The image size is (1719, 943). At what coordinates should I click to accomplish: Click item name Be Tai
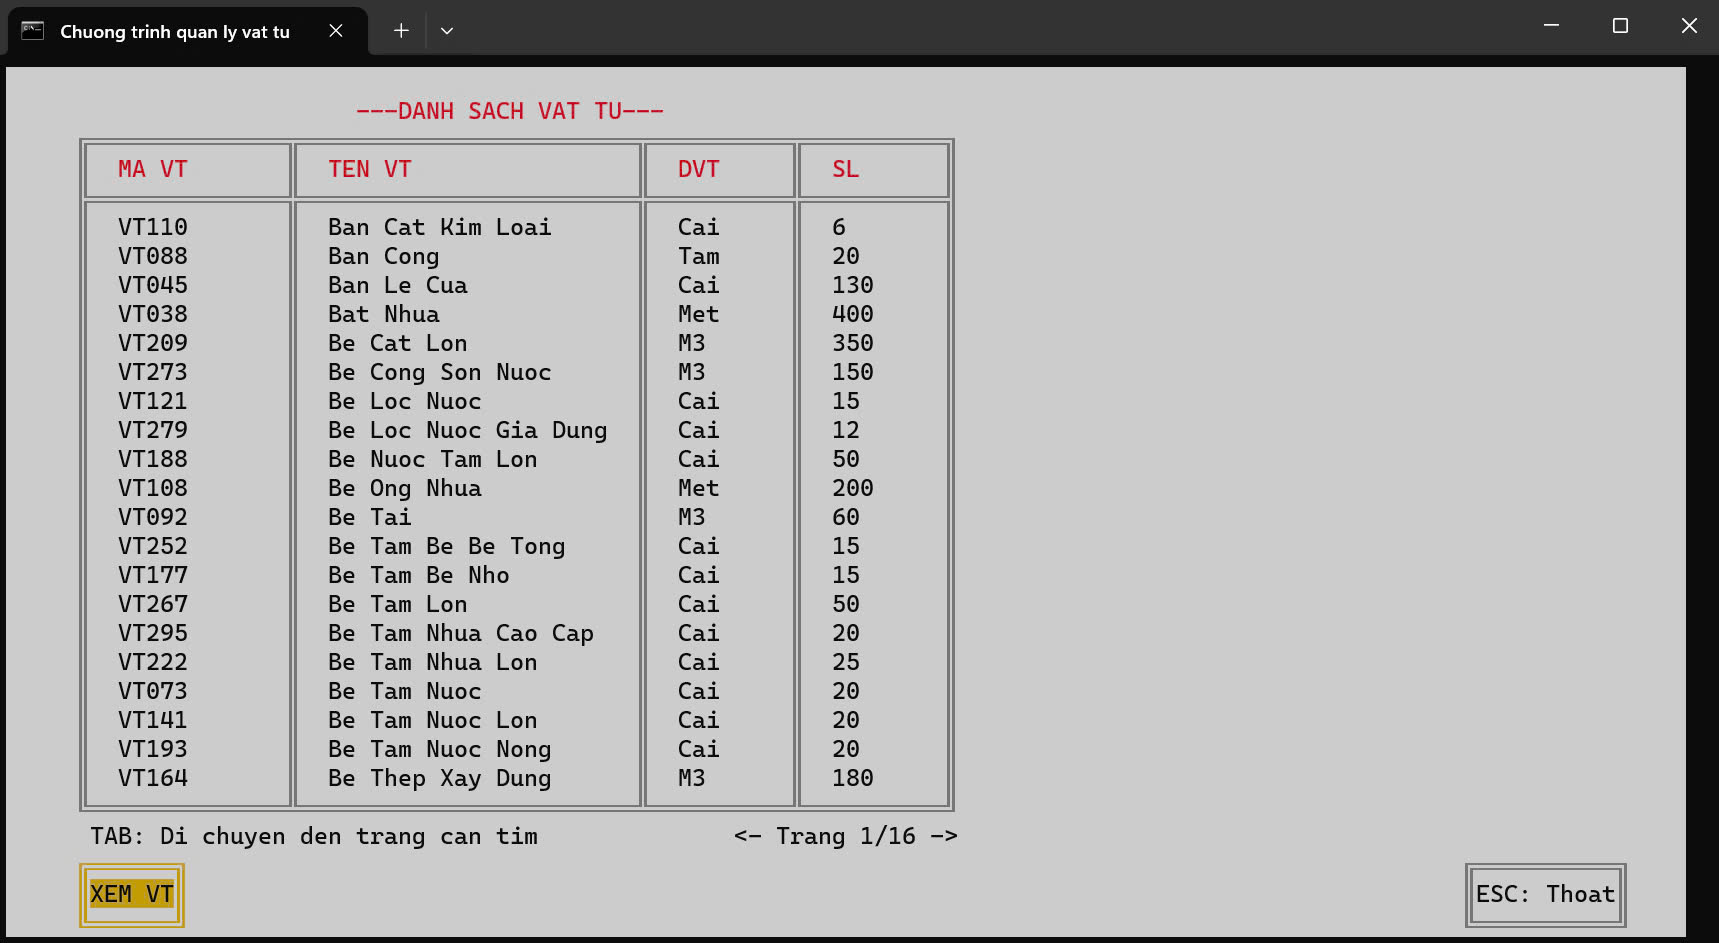click(370, 518)
